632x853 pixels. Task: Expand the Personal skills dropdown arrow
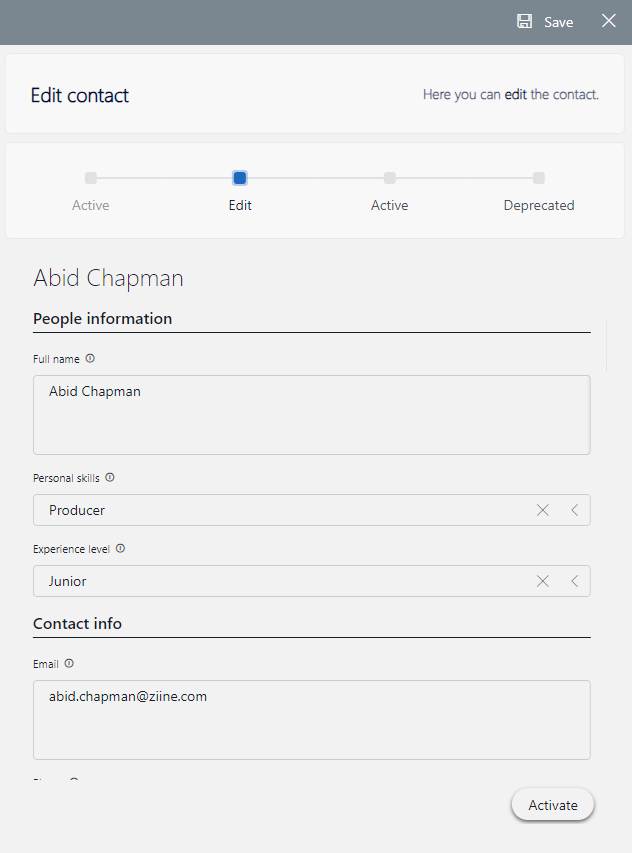575,510
